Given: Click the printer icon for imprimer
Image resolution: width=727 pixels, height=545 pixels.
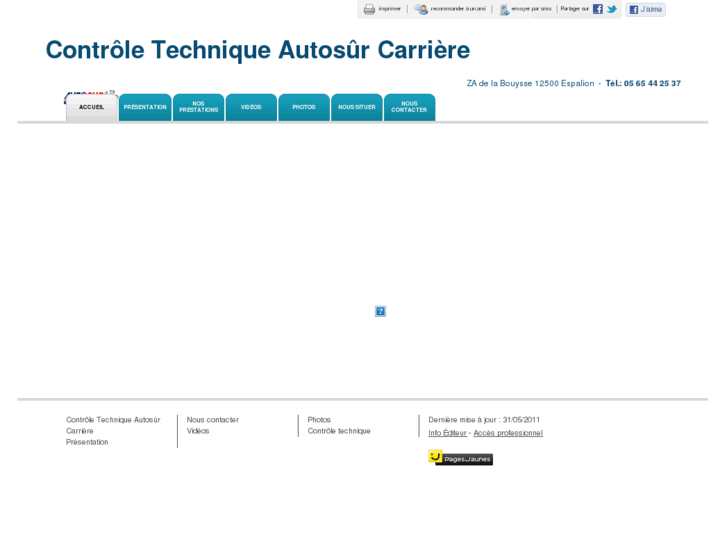Looking at the screenshot, I should 369,9.
